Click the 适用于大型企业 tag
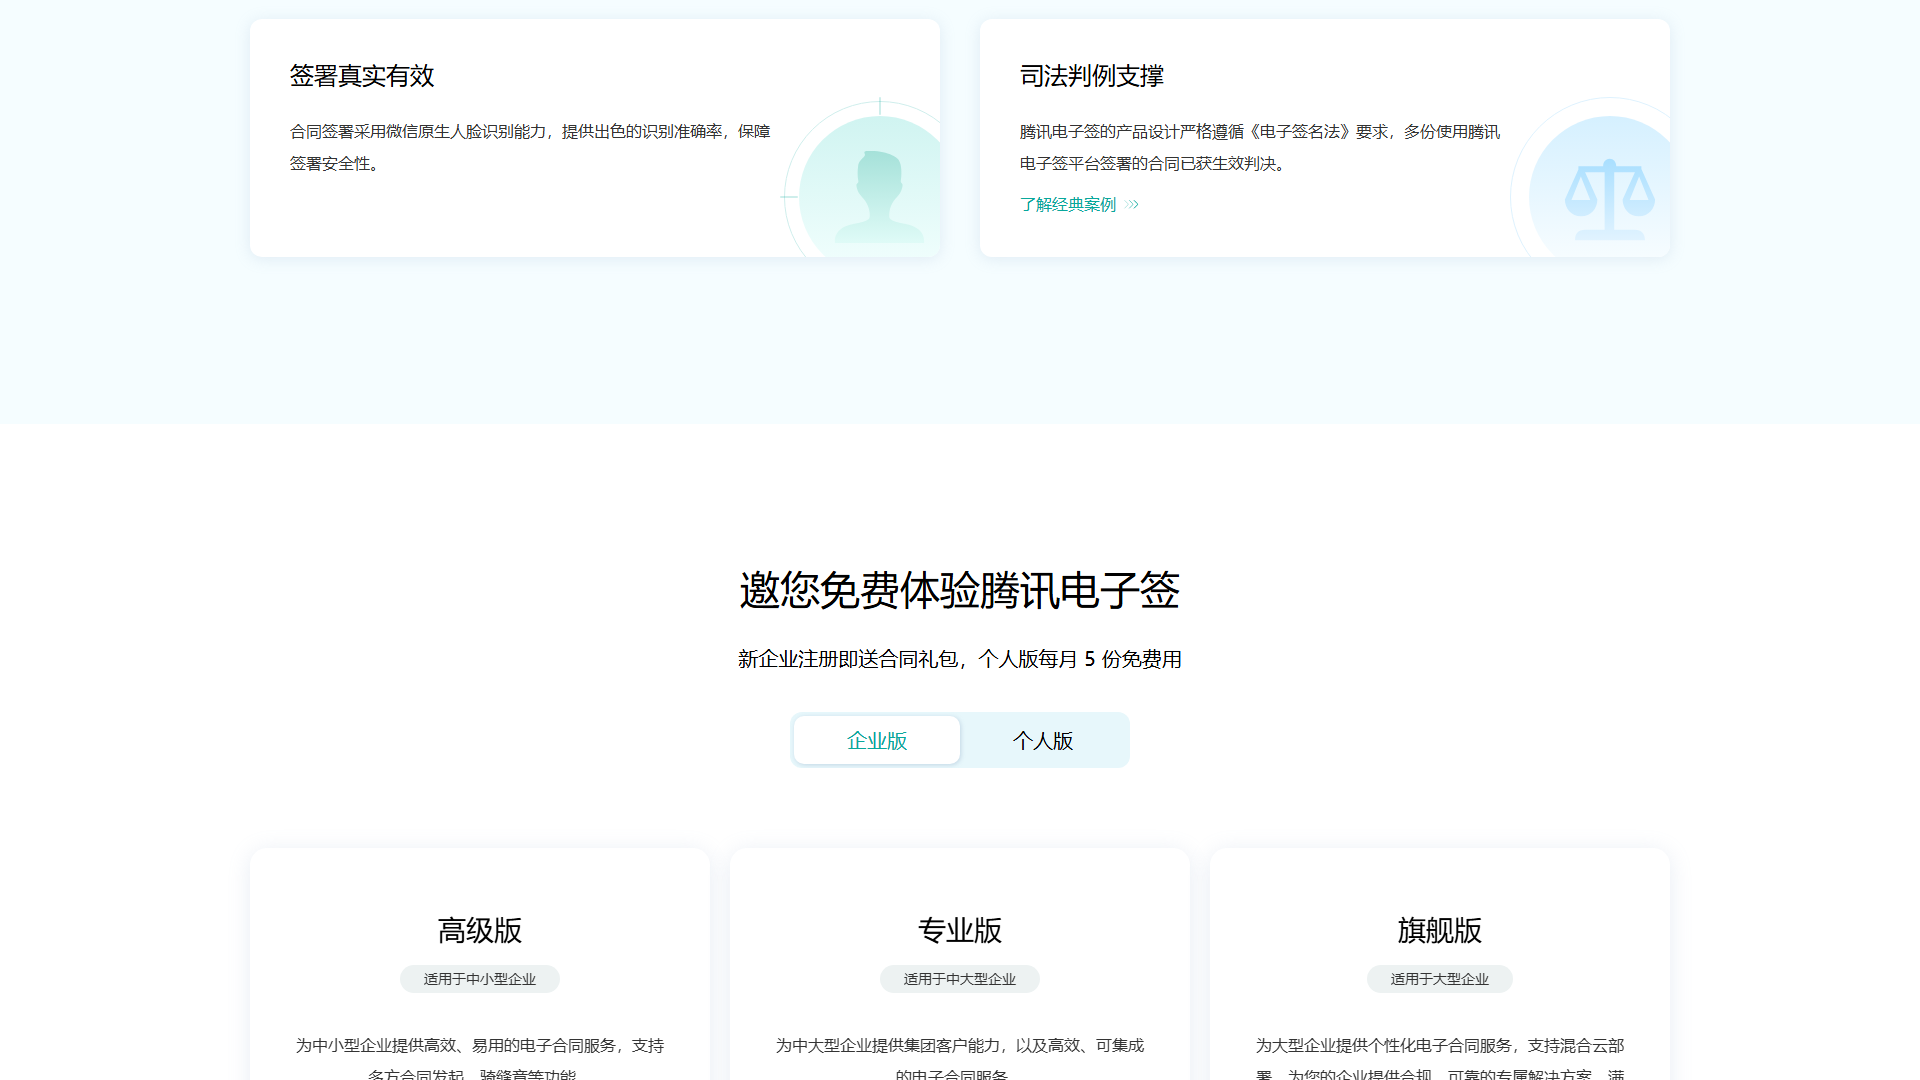Screen dimensions: 1920x1080 1440,979
